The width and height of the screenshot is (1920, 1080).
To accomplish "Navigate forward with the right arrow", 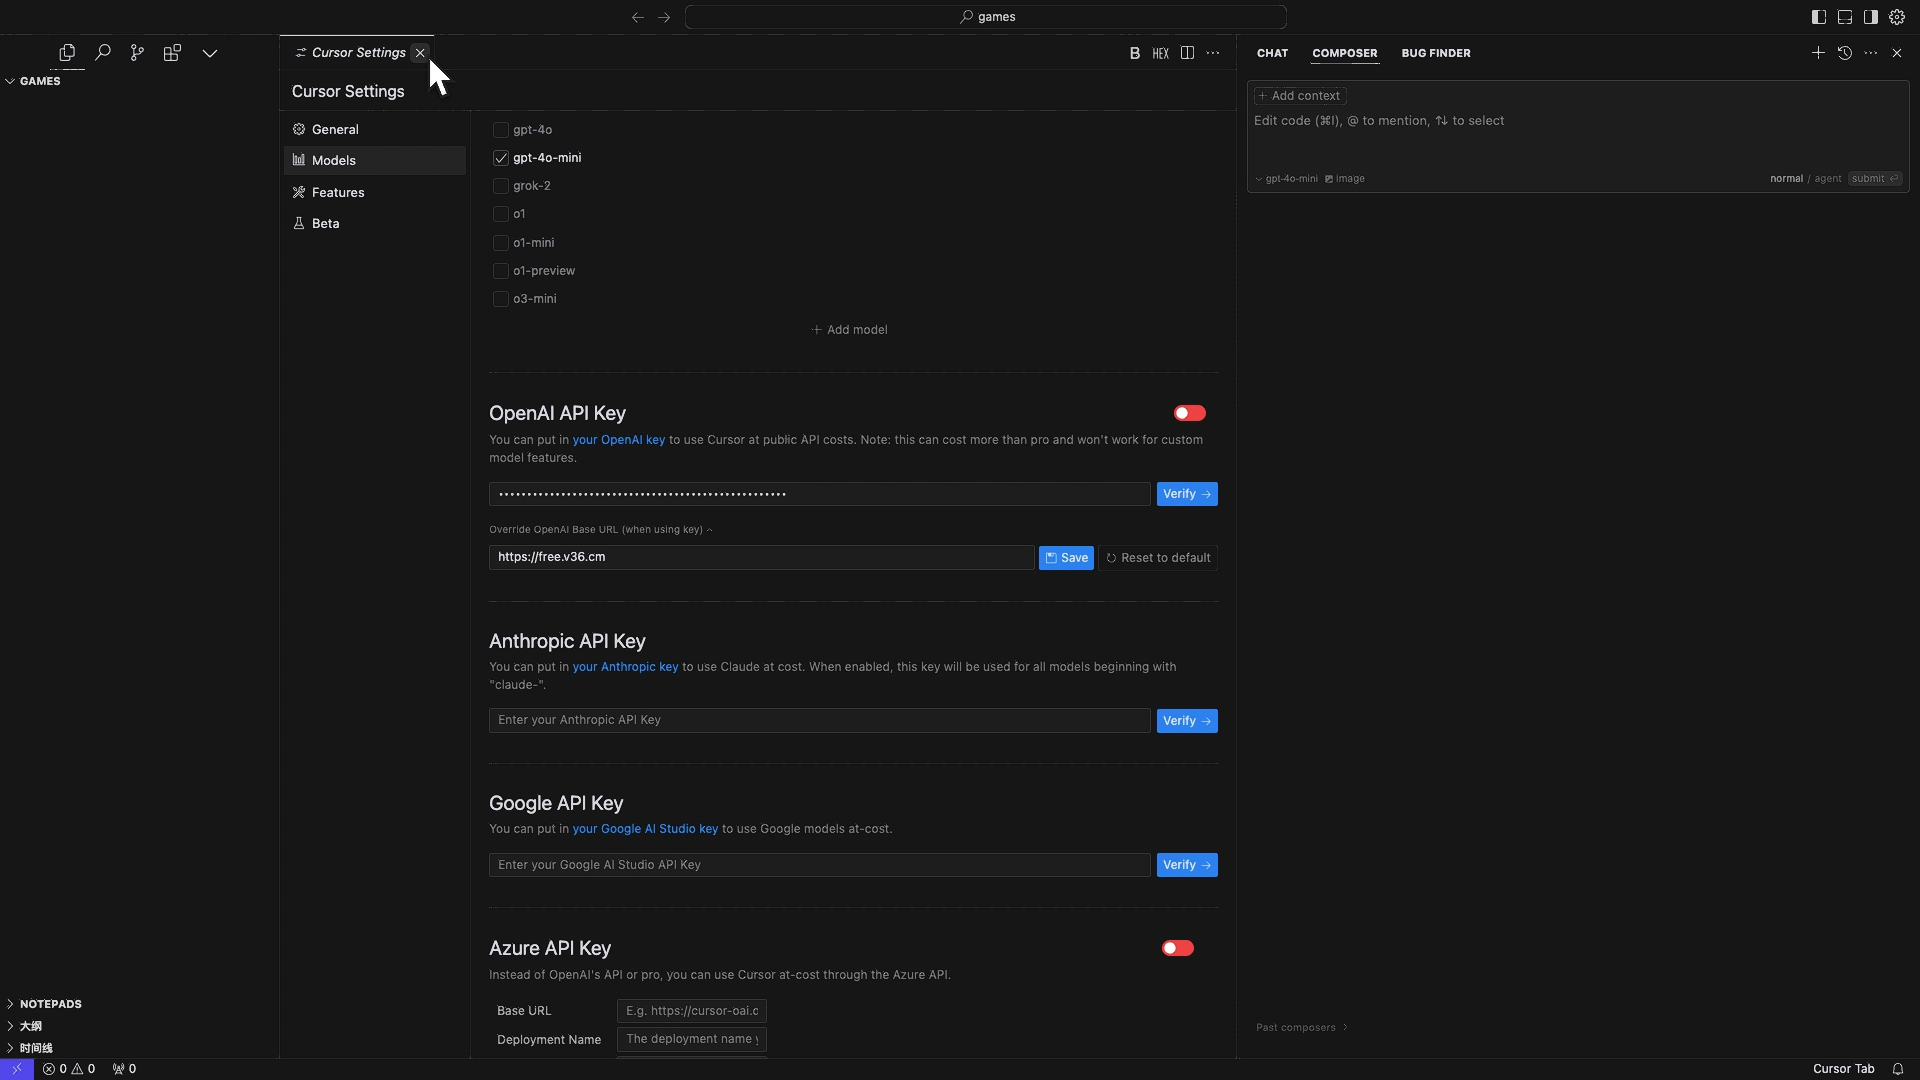I will pos(664,17).
